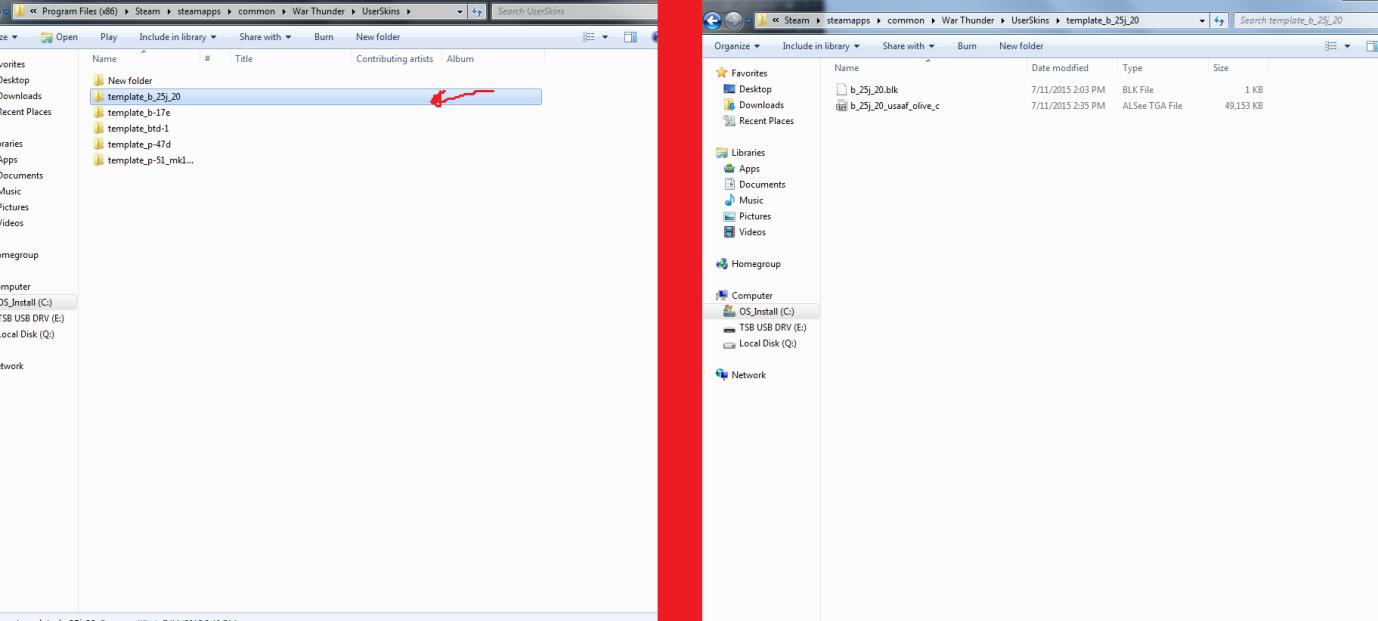Image resolution: width=1378 pixels, height=621 pixels.
Task: Click the Pictures library icon in right window
Action: tap(729, 217)
